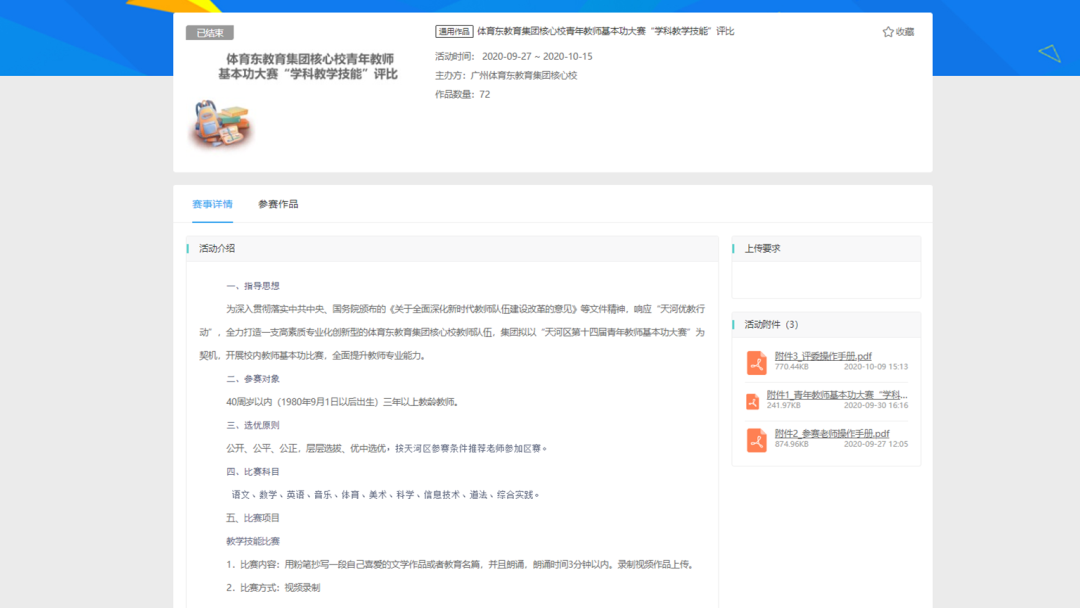Click the star icon next to 收藏
This screenshot has height=608, width=1080.
[885, 31]
